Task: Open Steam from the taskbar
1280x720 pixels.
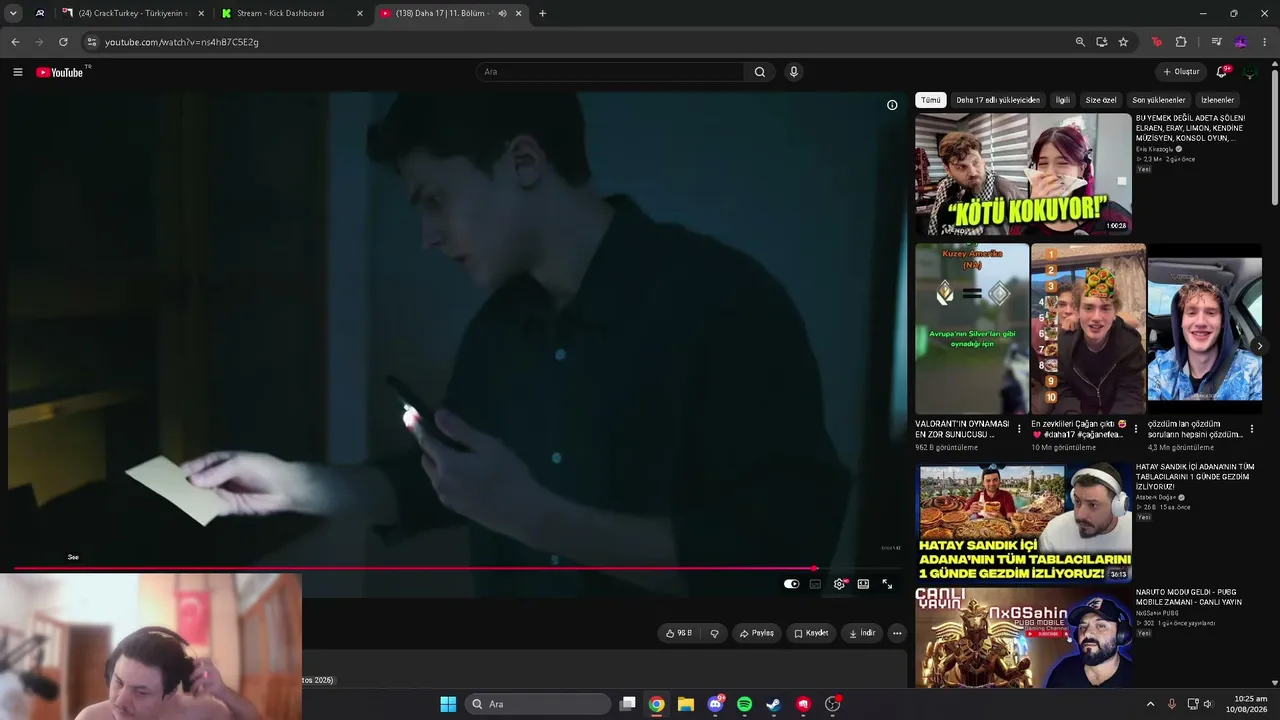Action: coord(773,704)
